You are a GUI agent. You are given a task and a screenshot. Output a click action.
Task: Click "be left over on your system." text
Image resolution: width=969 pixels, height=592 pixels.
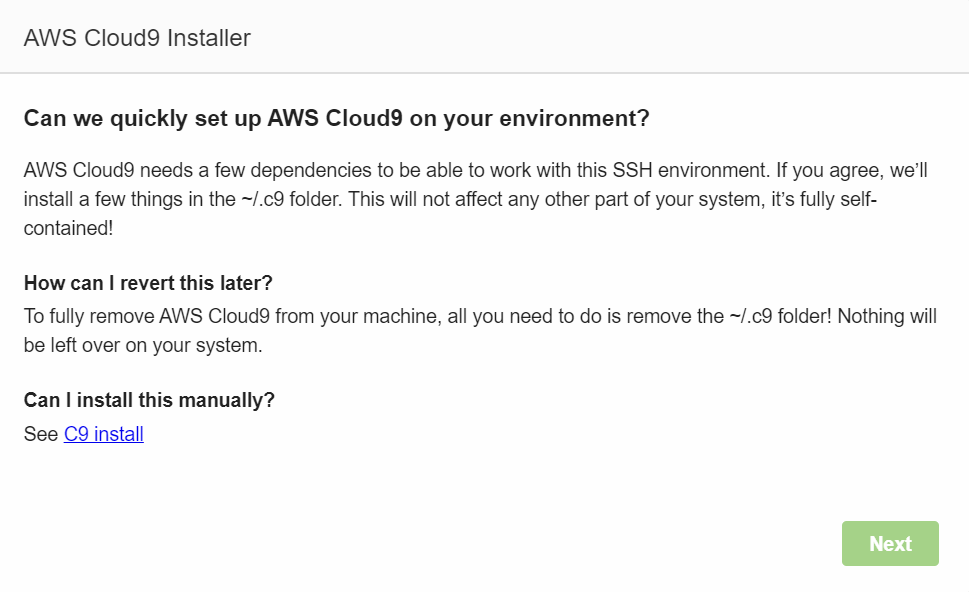point(142,346)
